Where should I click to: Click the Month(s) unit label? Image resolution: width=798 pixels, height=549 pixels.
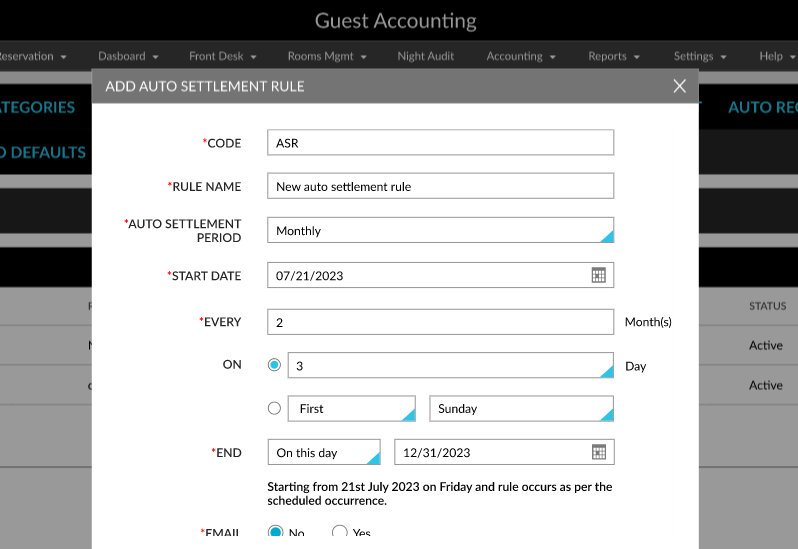click(648, 322)
